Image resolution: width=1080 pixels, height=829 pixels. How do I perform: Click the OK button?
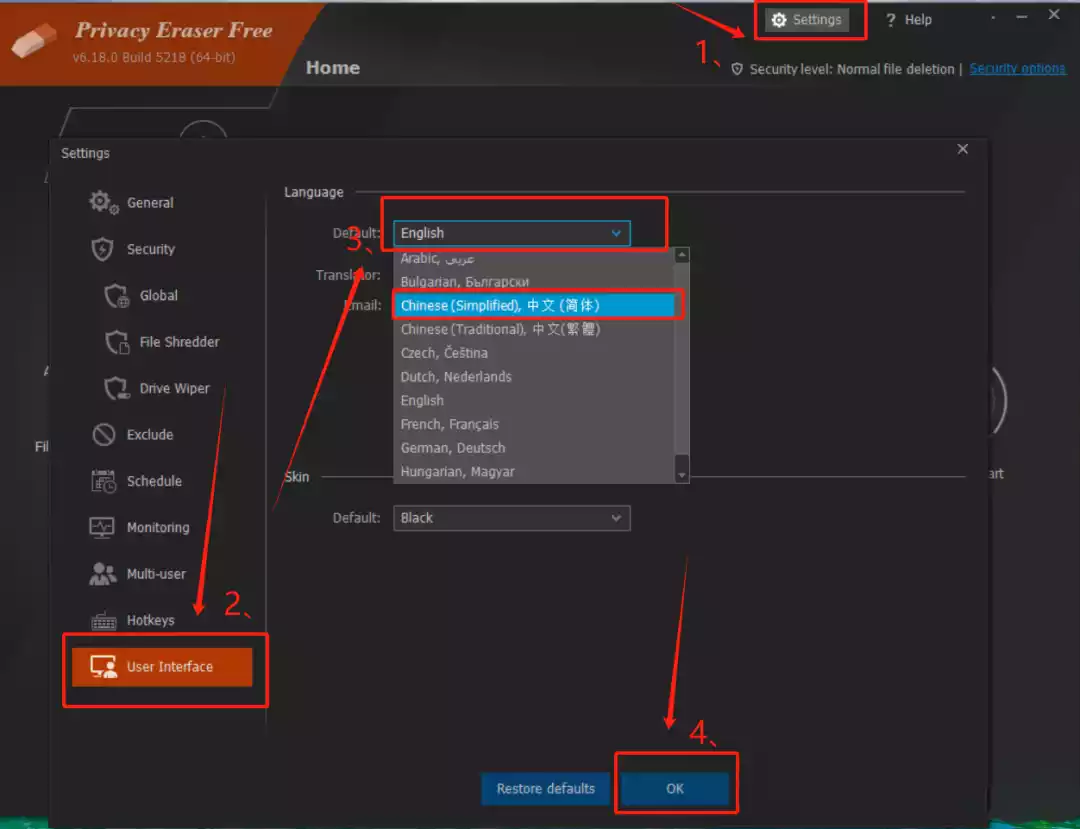coord(674,788)
